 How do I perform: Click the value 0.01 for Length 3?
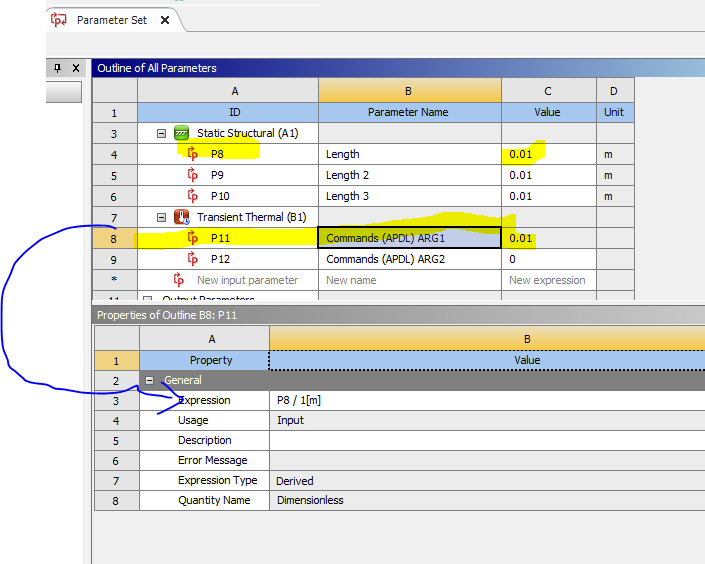549,196
